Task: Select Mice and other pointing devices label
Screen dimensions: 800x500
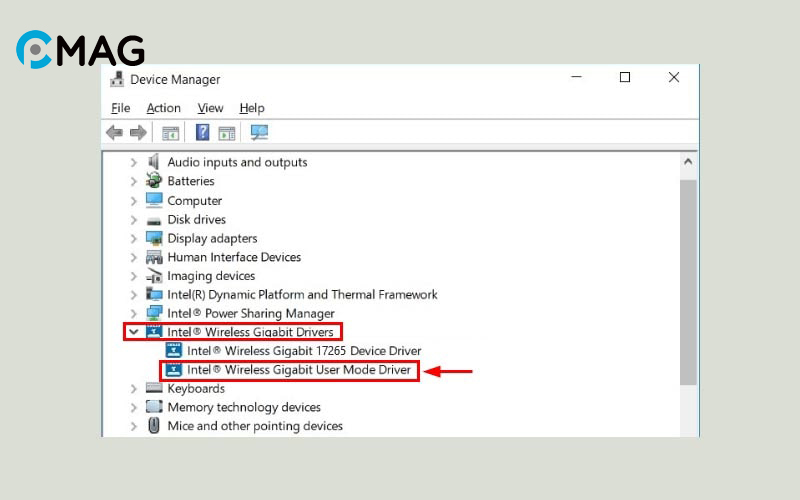Action: tap(255, 426)
